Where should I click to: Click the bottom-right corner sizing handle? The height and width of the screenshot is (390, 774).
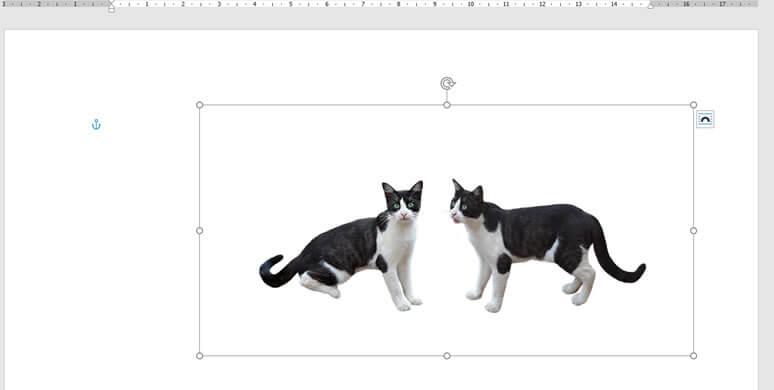[x=693, y=355]
